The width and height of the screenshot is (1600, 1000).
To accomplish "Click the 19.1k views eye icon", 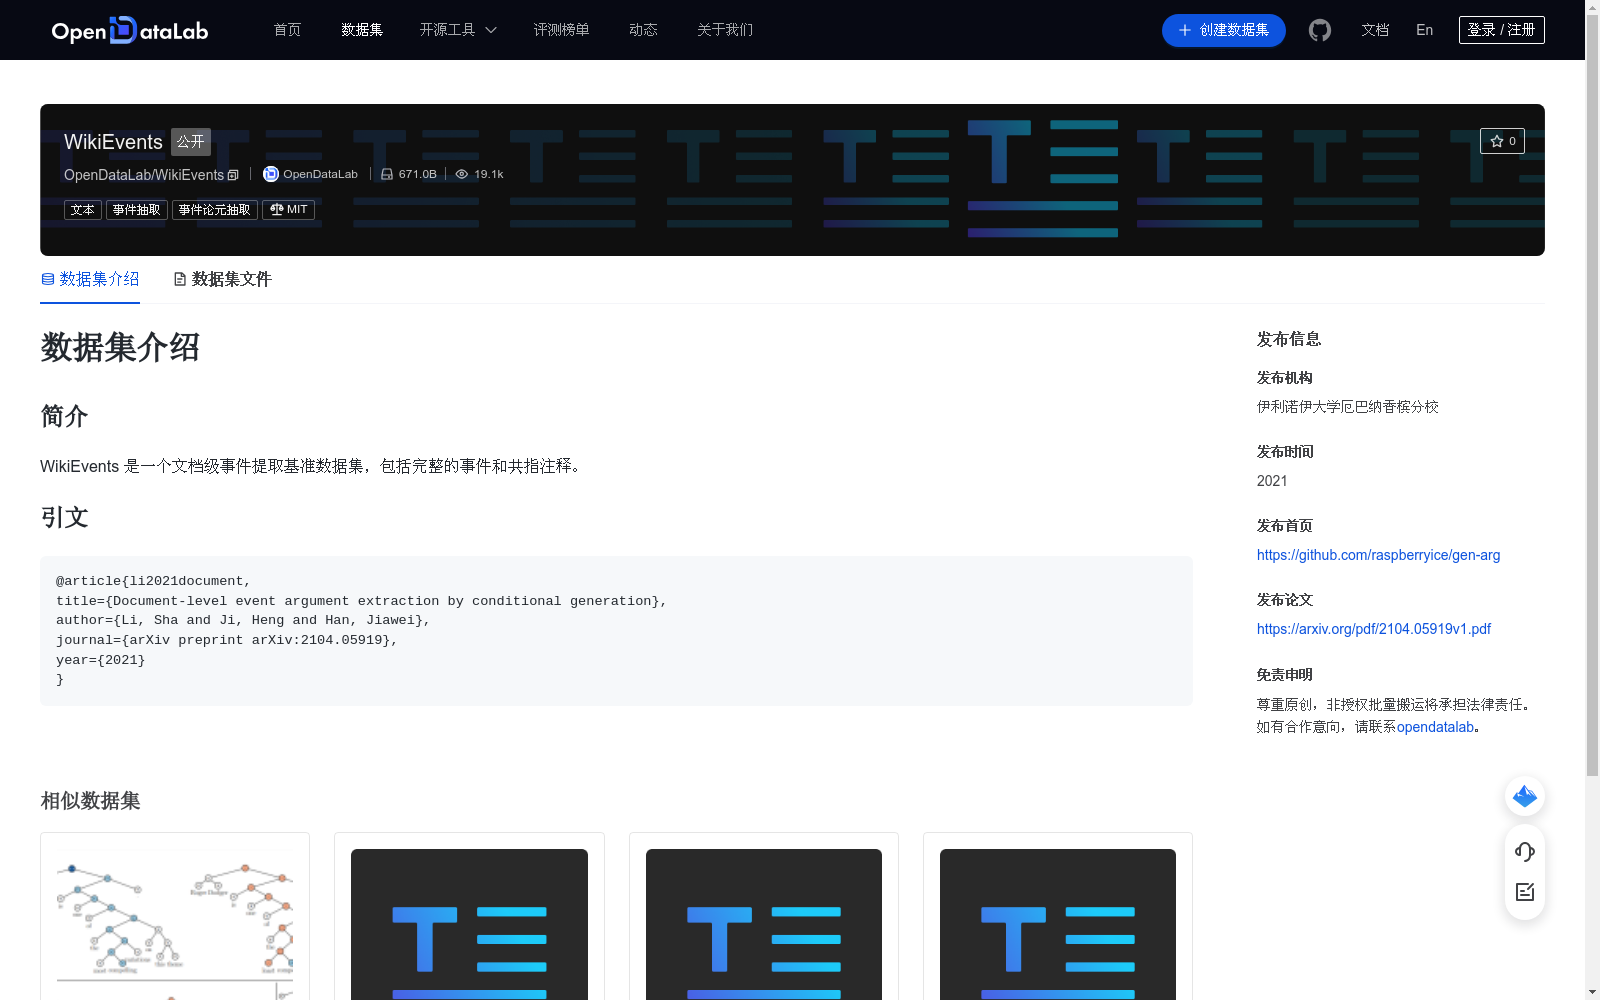I will coord(462,174).
